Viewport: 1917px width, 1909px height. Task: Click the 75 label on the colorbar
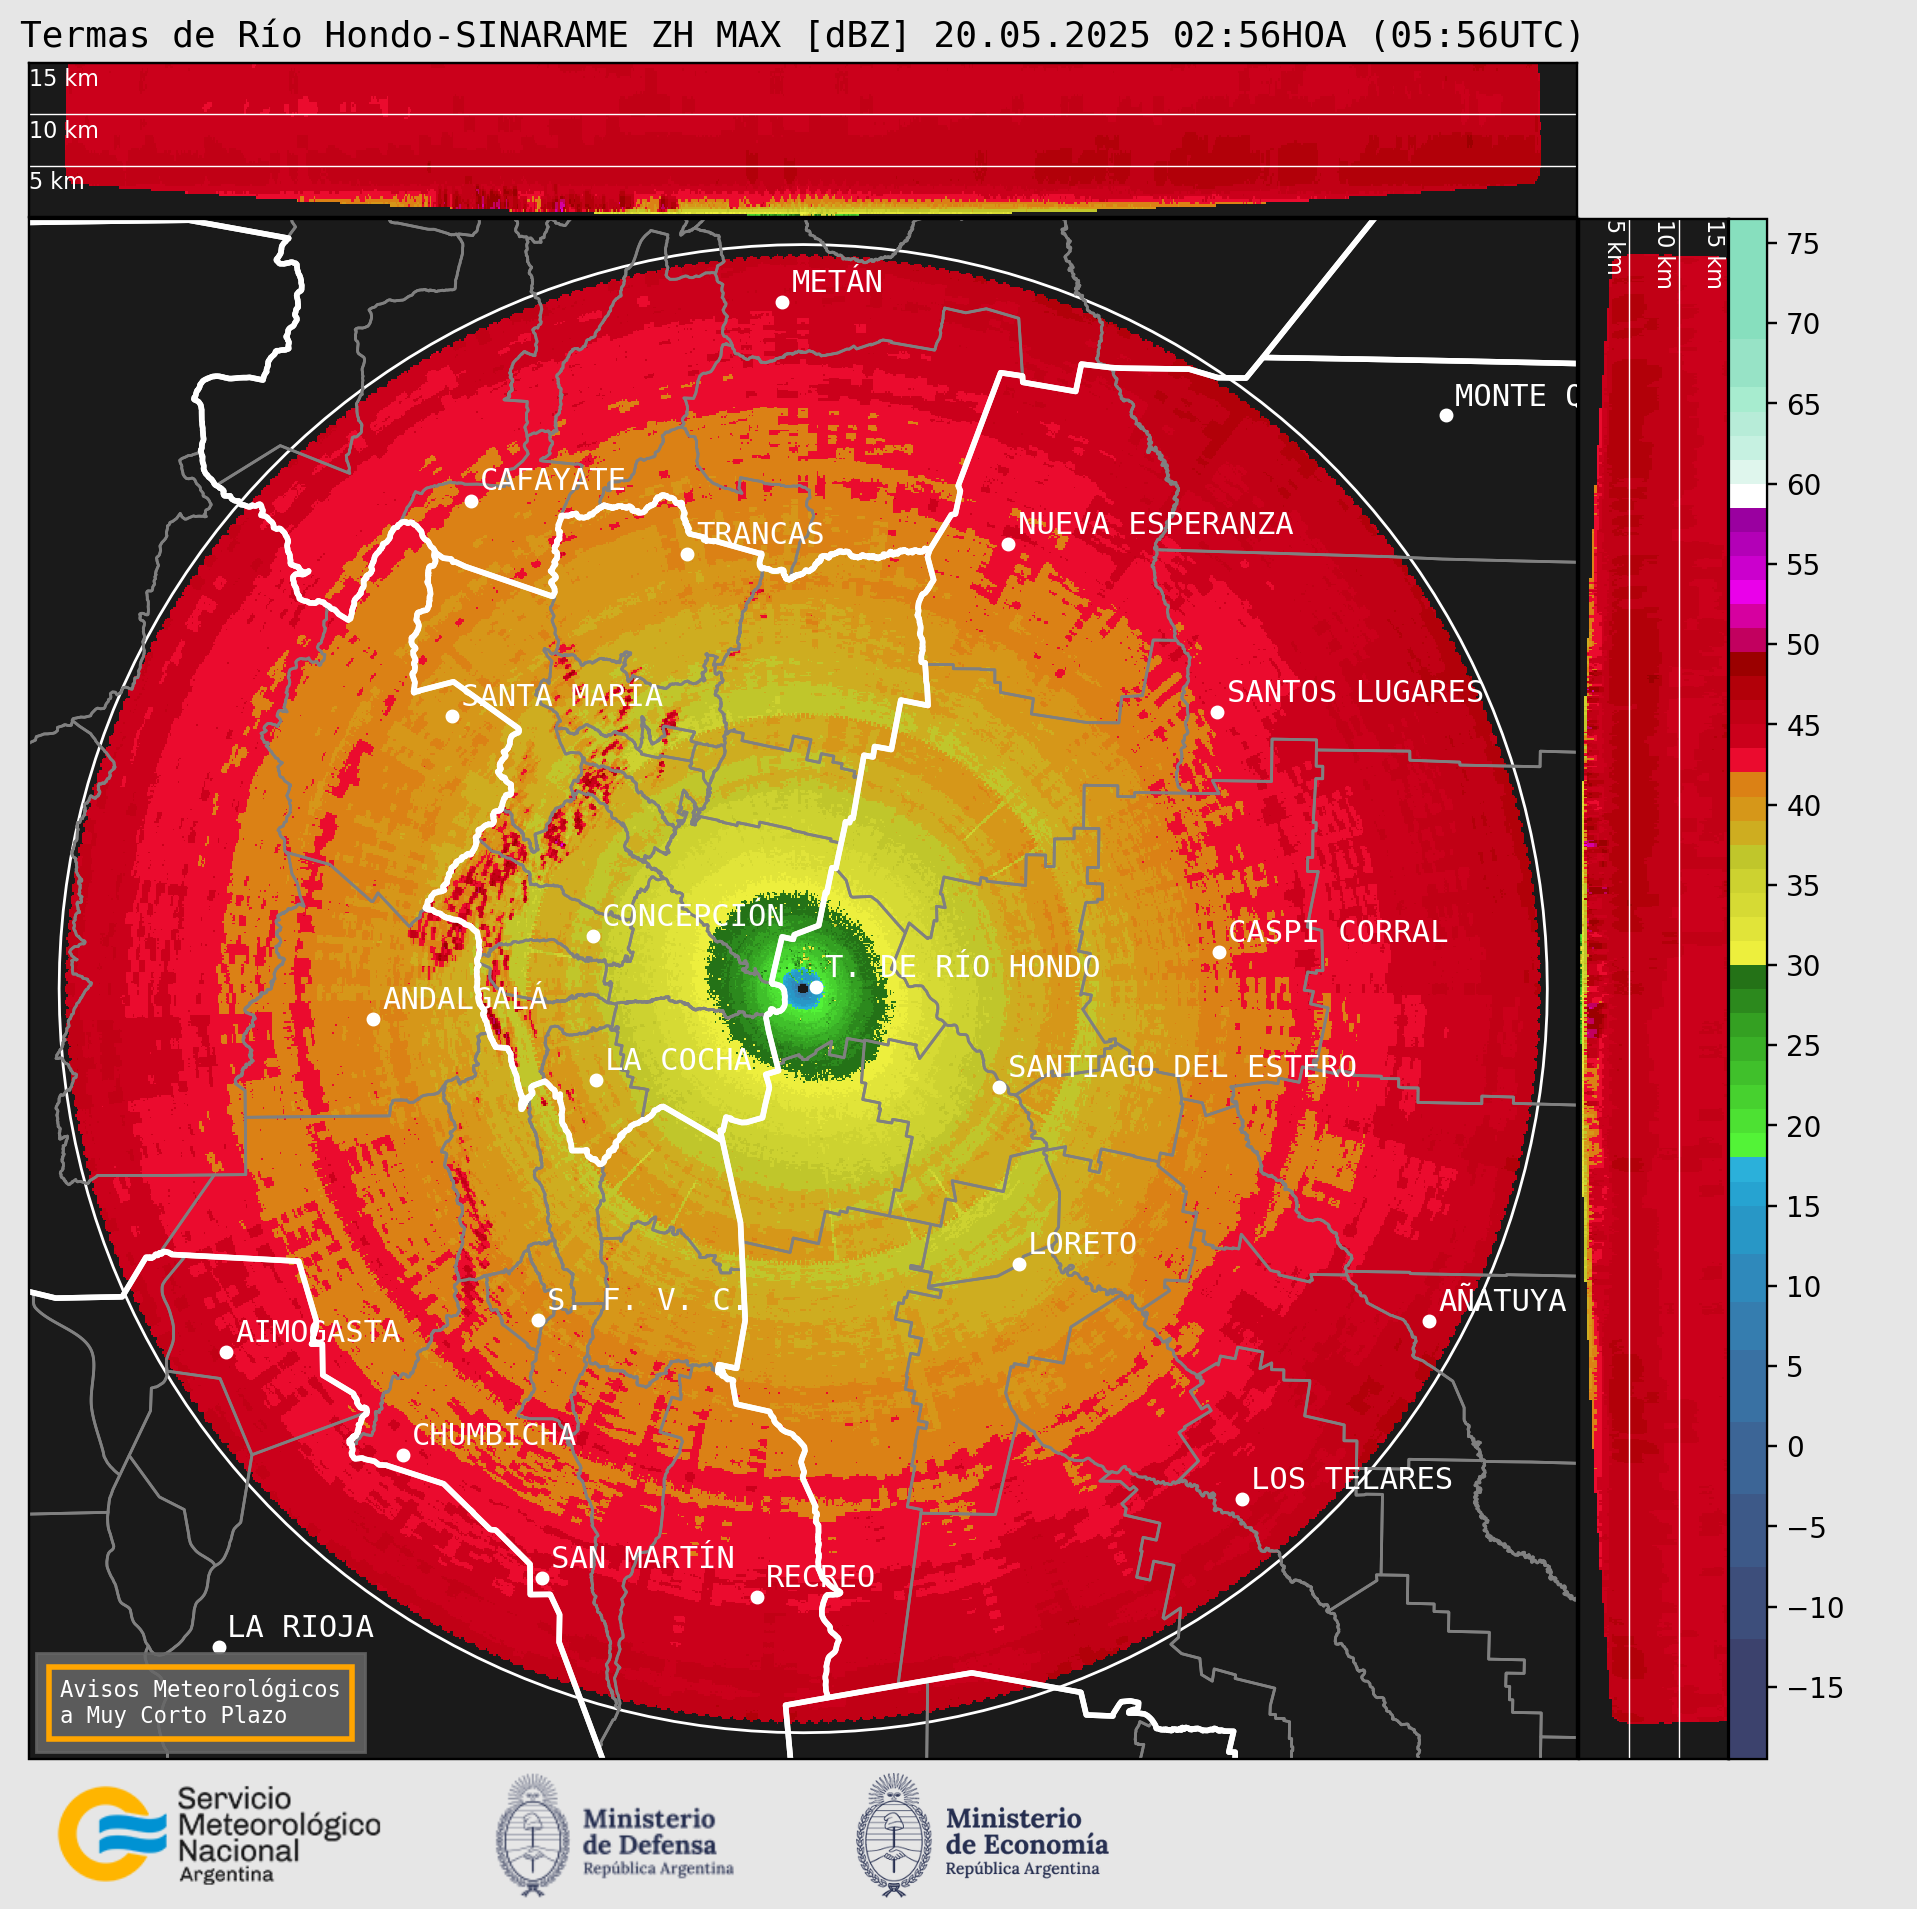tap(1803, 244)
